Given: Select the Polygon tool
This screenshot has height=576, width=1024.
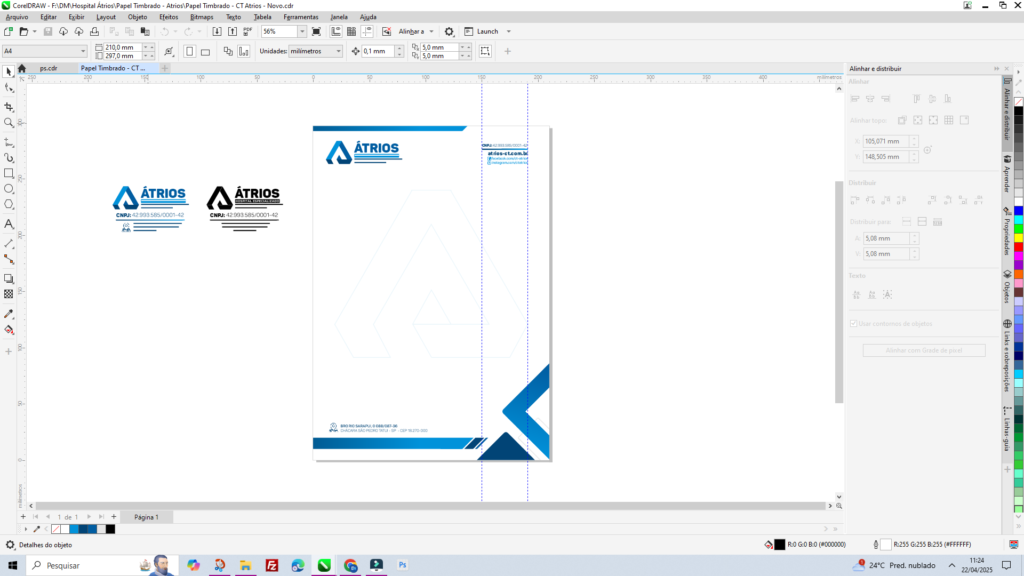Looking at the screenshot, I should pos(8,204).
